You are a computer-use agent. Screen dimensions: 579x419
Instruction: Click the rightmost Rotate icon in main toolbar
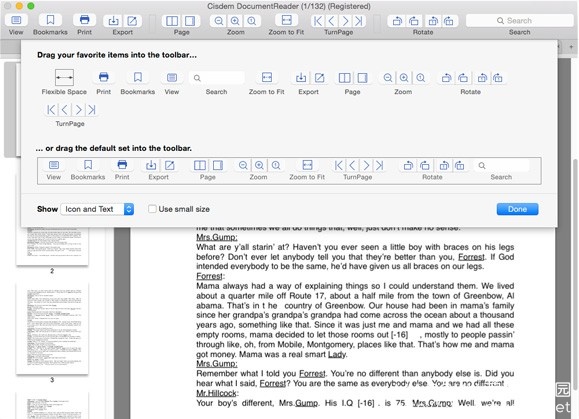pyautogui.click(x=449, y=21)
